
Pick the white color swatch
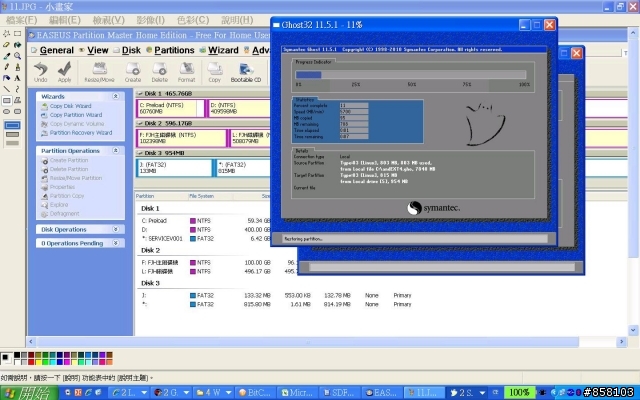click(x=17, y=362)
